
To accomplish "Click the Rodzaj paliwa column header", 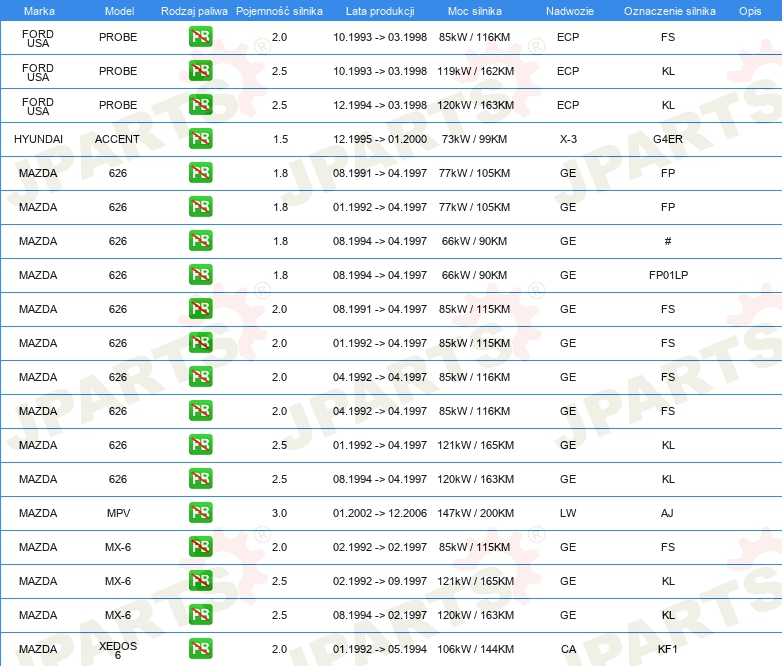I will [x=194, y=11].
